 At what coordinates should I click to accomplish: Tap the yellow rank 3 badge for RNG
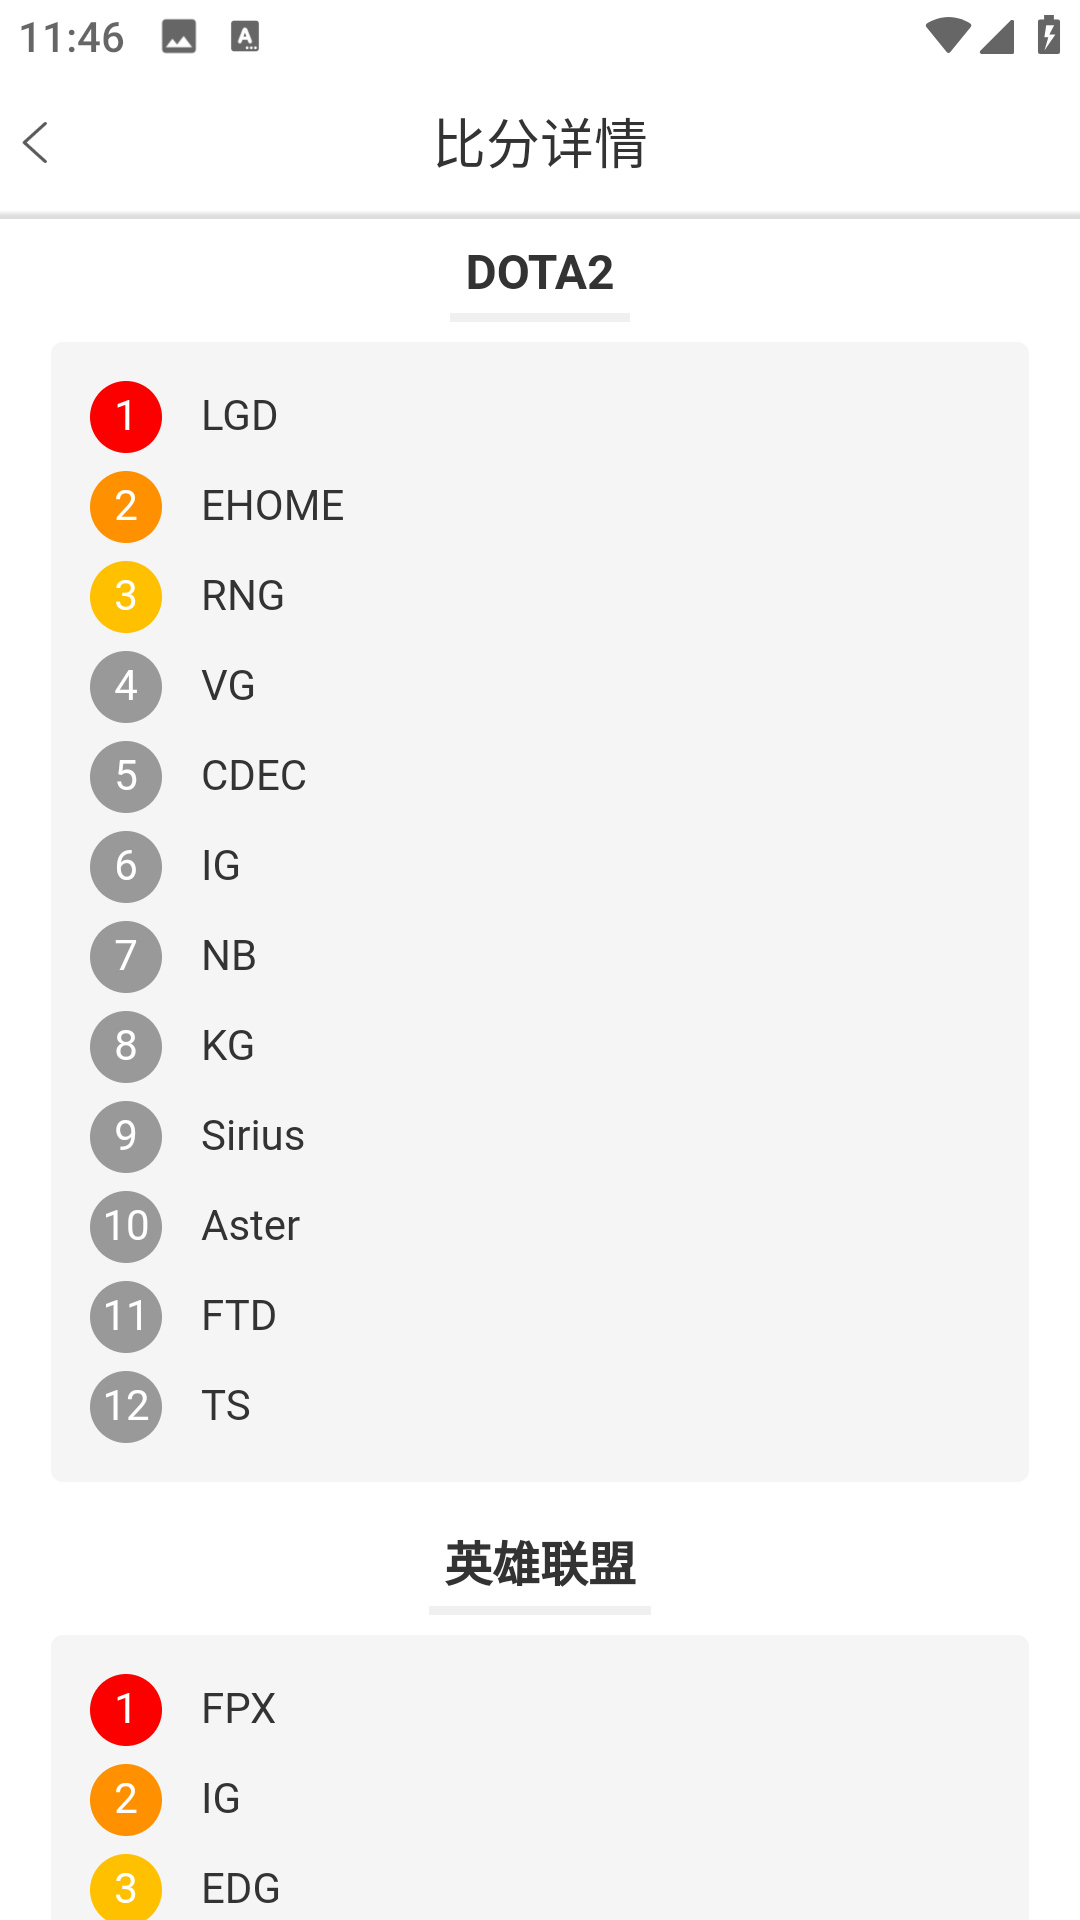coord(126,596)
